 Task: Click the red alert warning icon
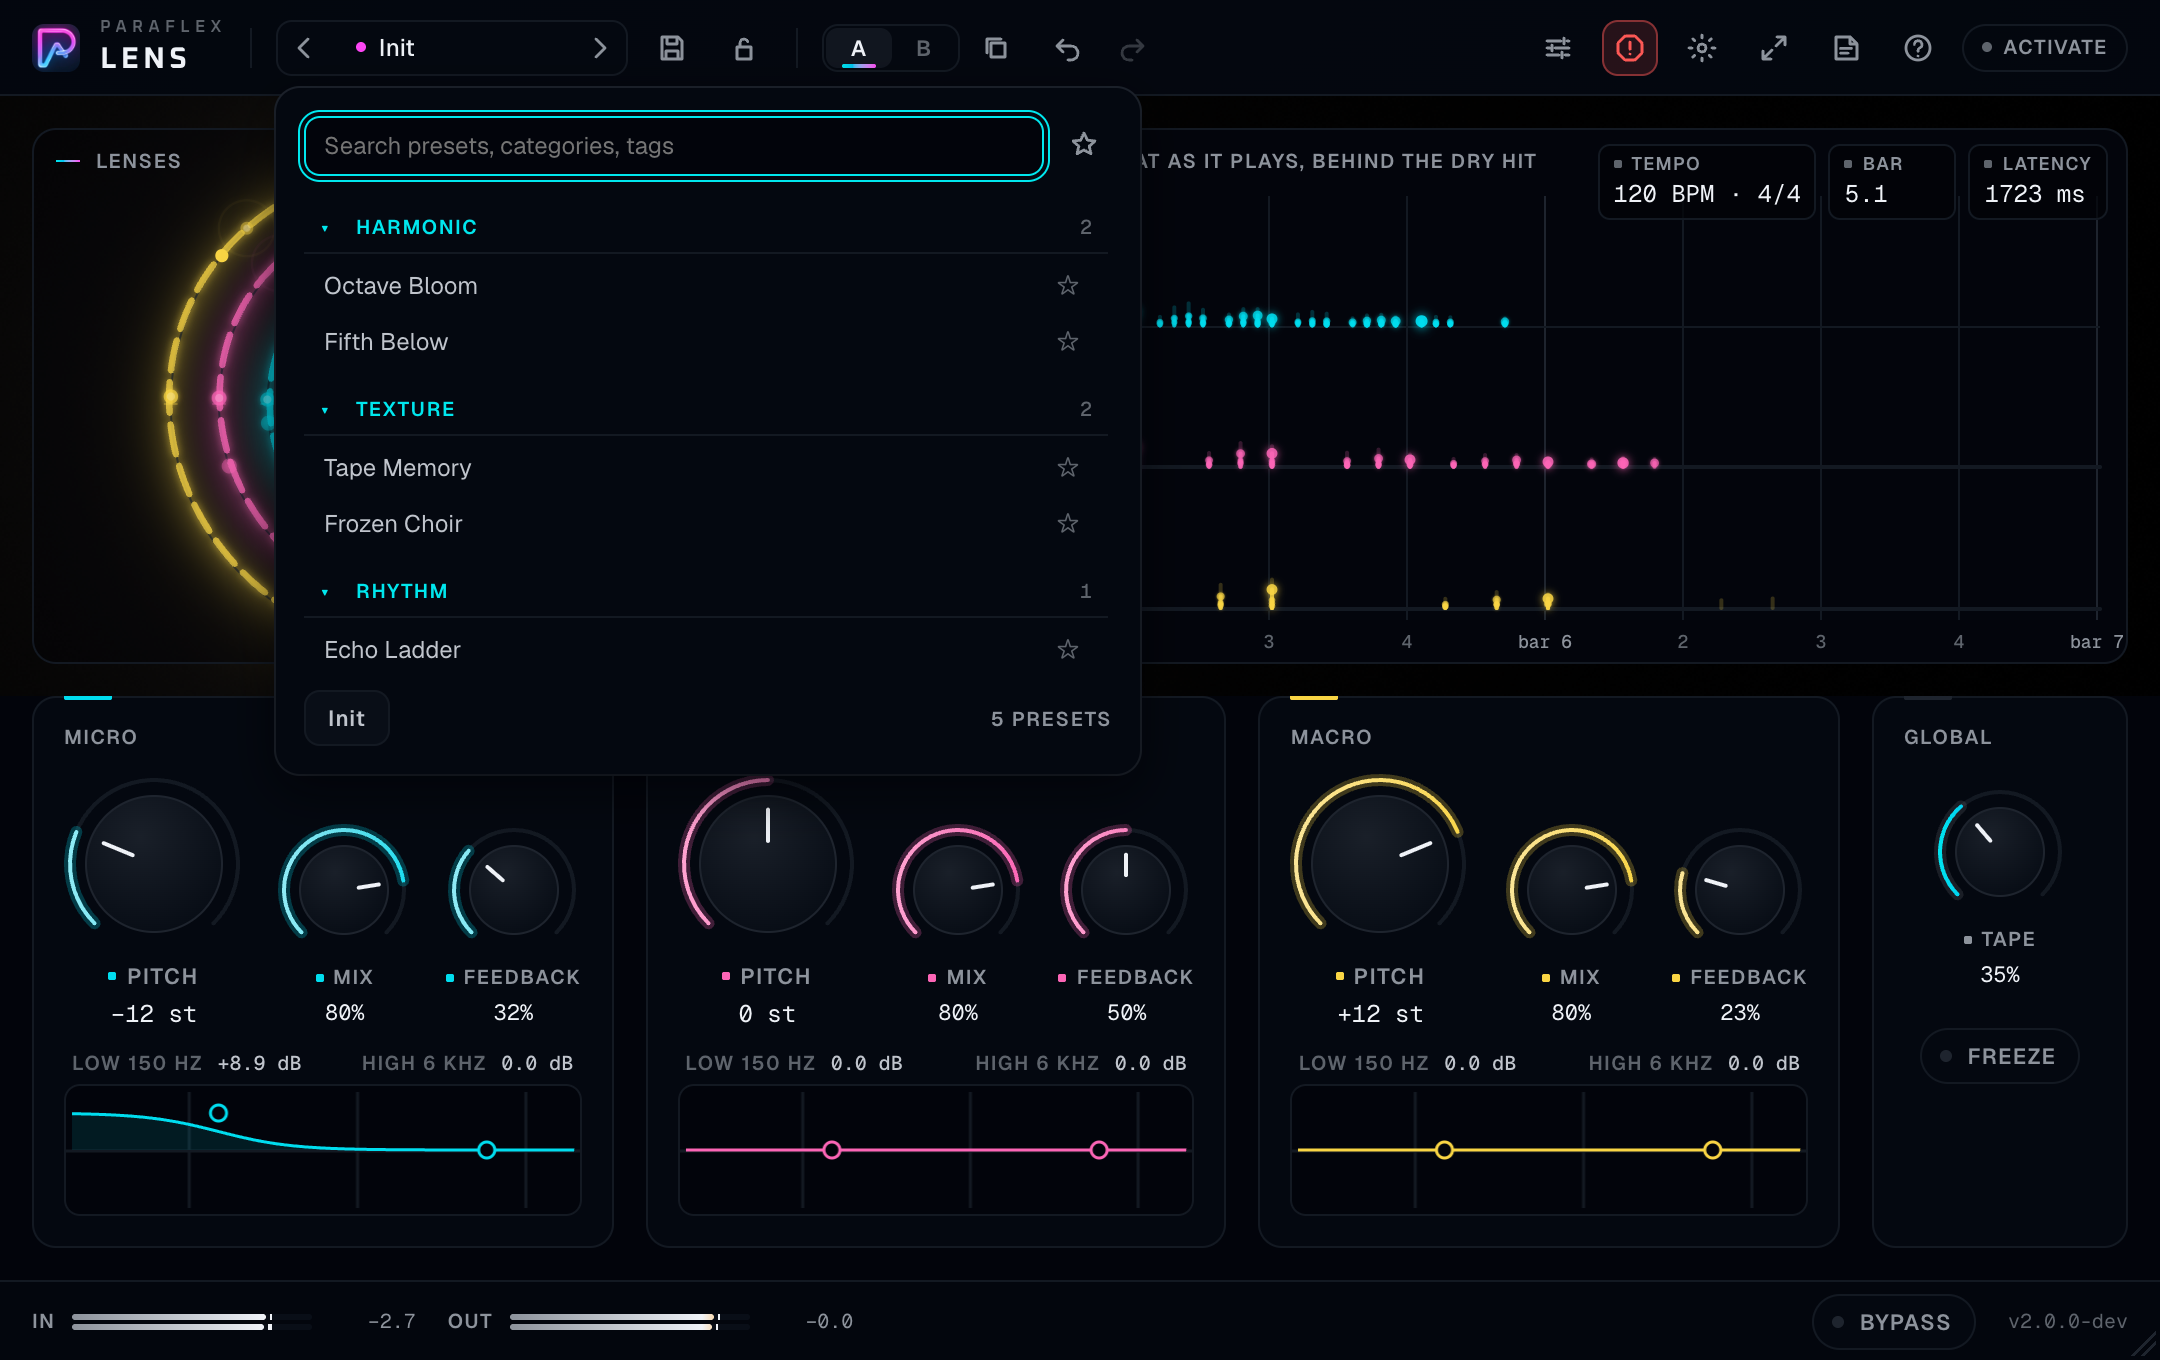tap(1630, 48)
